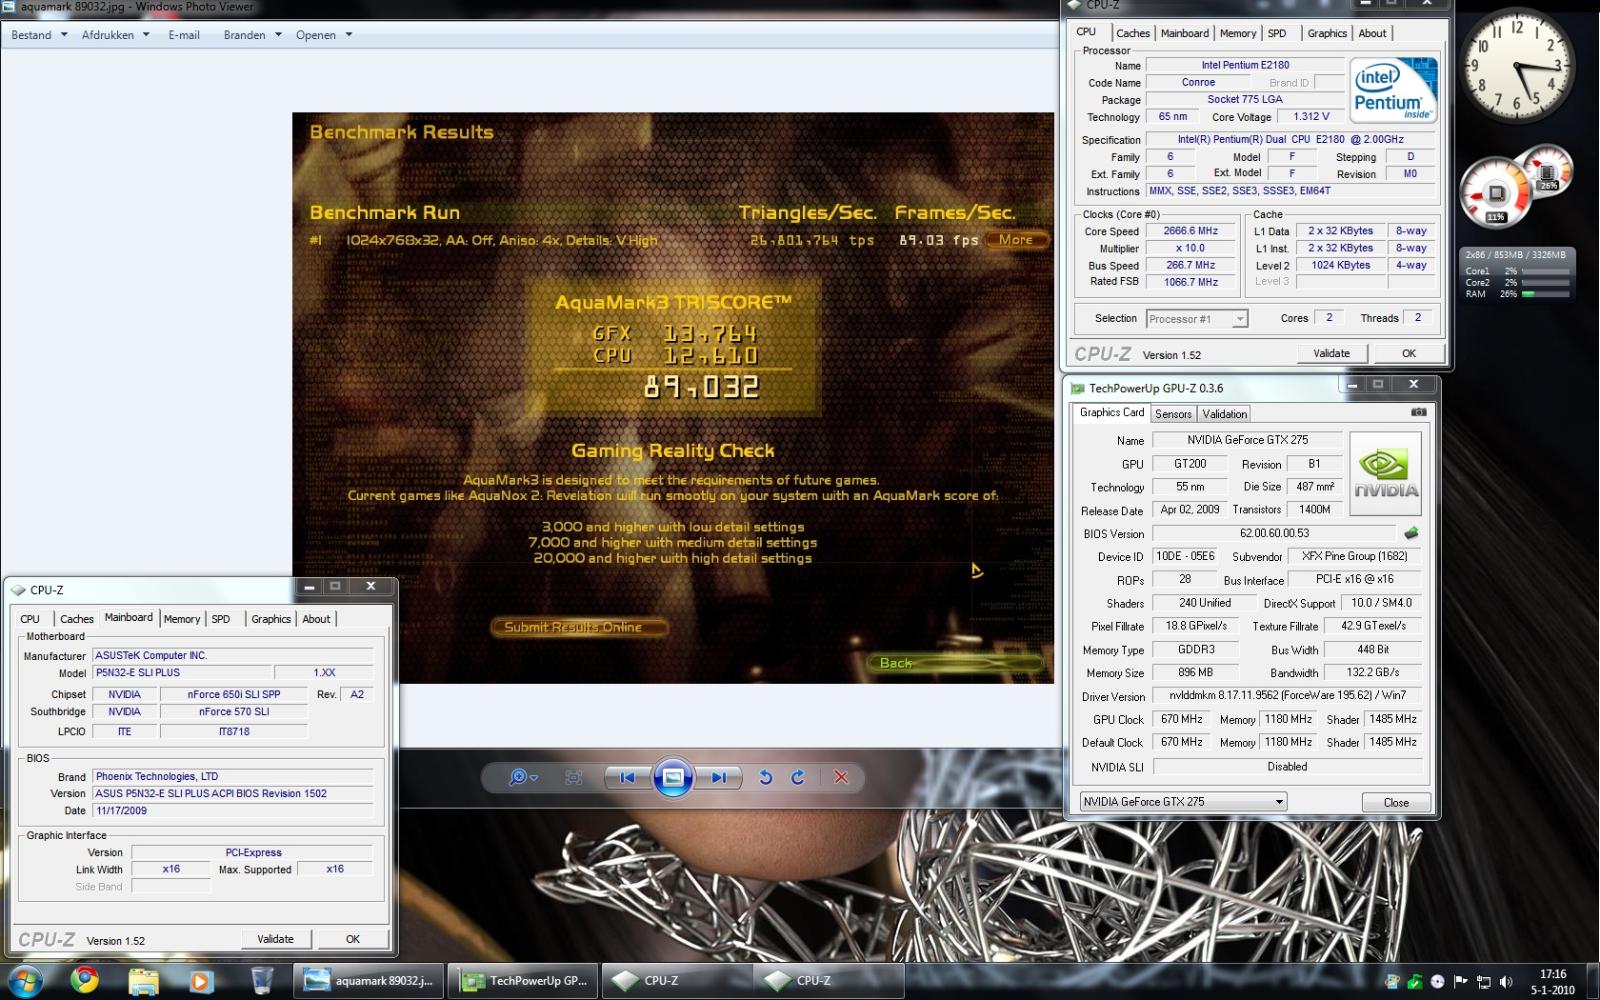Screen dimensions: 1600x1000
Task: Click the nForce 650i SLI SPP chipset value
Action: coord(234,694)
